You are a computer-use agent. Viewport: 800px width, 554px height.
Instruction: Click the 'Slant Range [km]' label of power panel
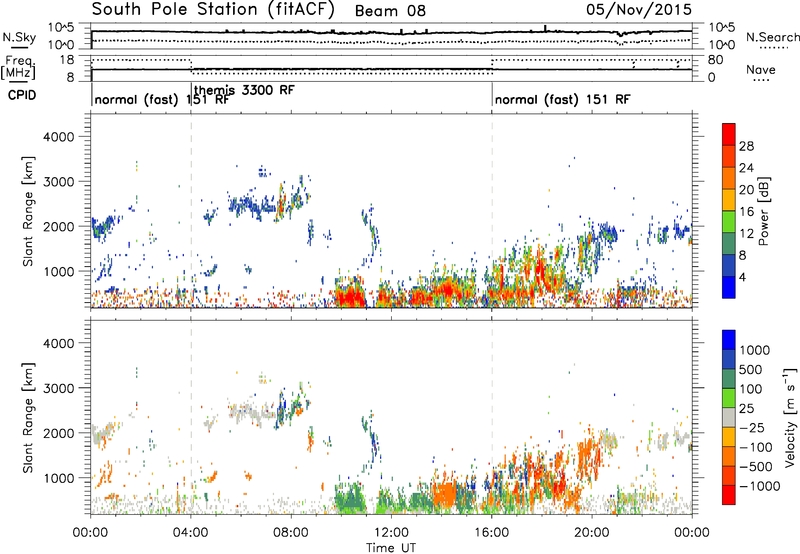click(28, 211)
